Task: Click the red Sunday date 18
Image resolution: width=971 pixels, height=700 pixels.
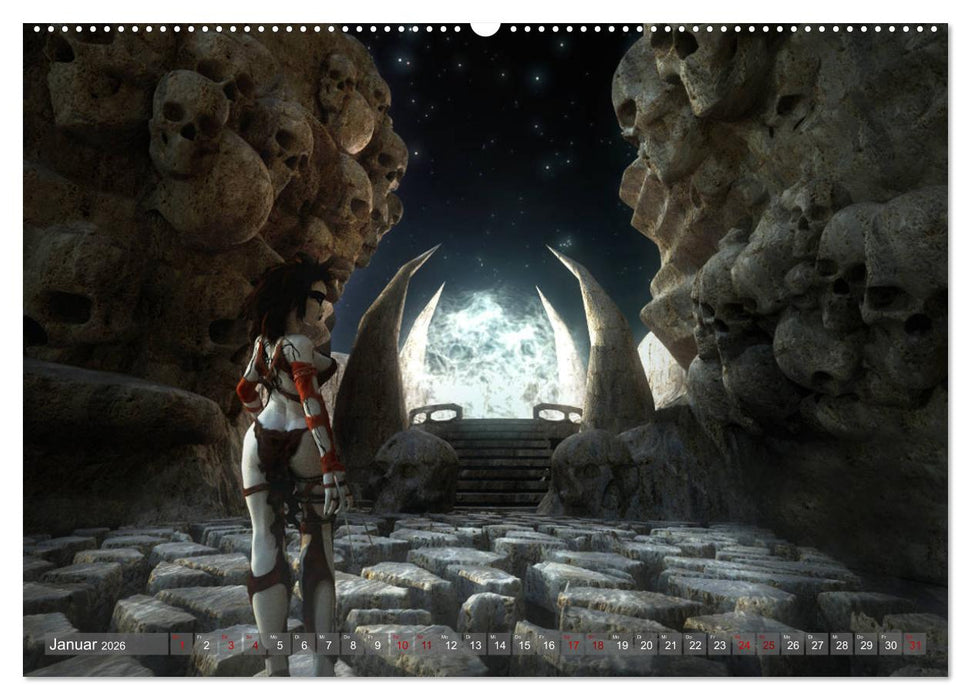Action: pos(596,644)
